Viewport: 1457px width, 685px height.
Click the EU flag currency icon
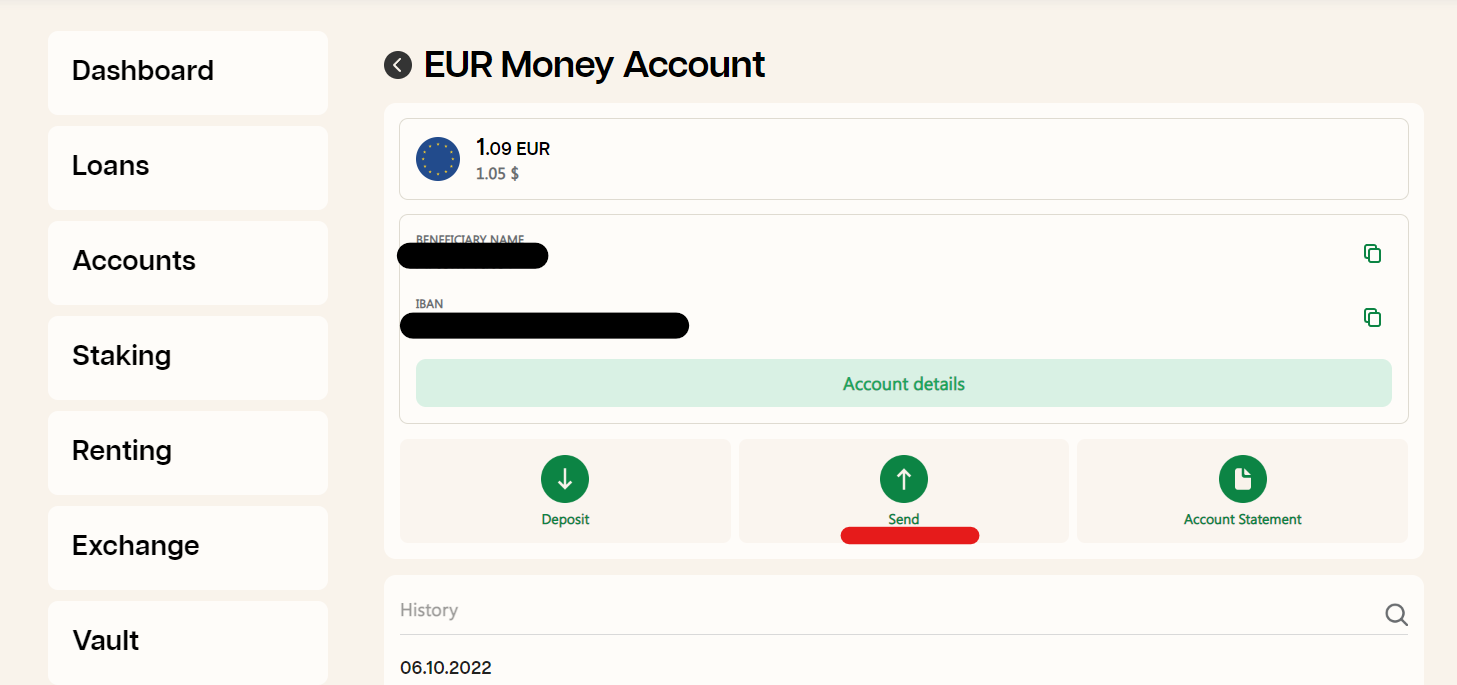pyautogui.click(x=438, y=159)
